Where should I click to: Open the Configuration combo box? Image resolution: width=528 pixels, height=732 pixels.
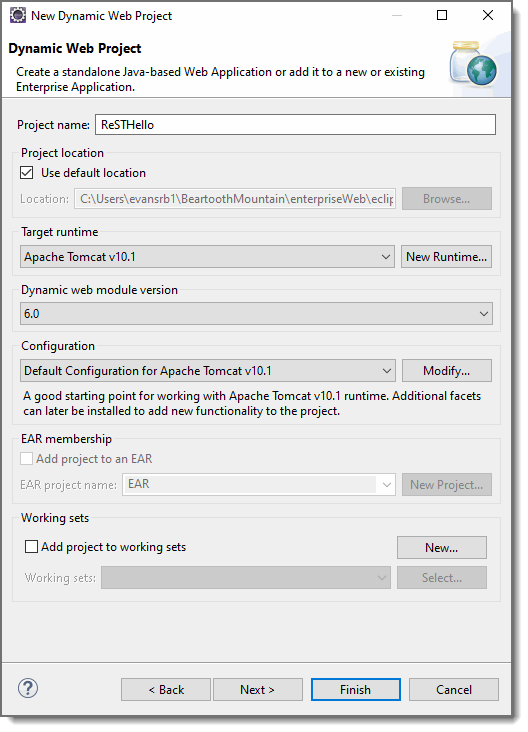[x=208, y=371]
